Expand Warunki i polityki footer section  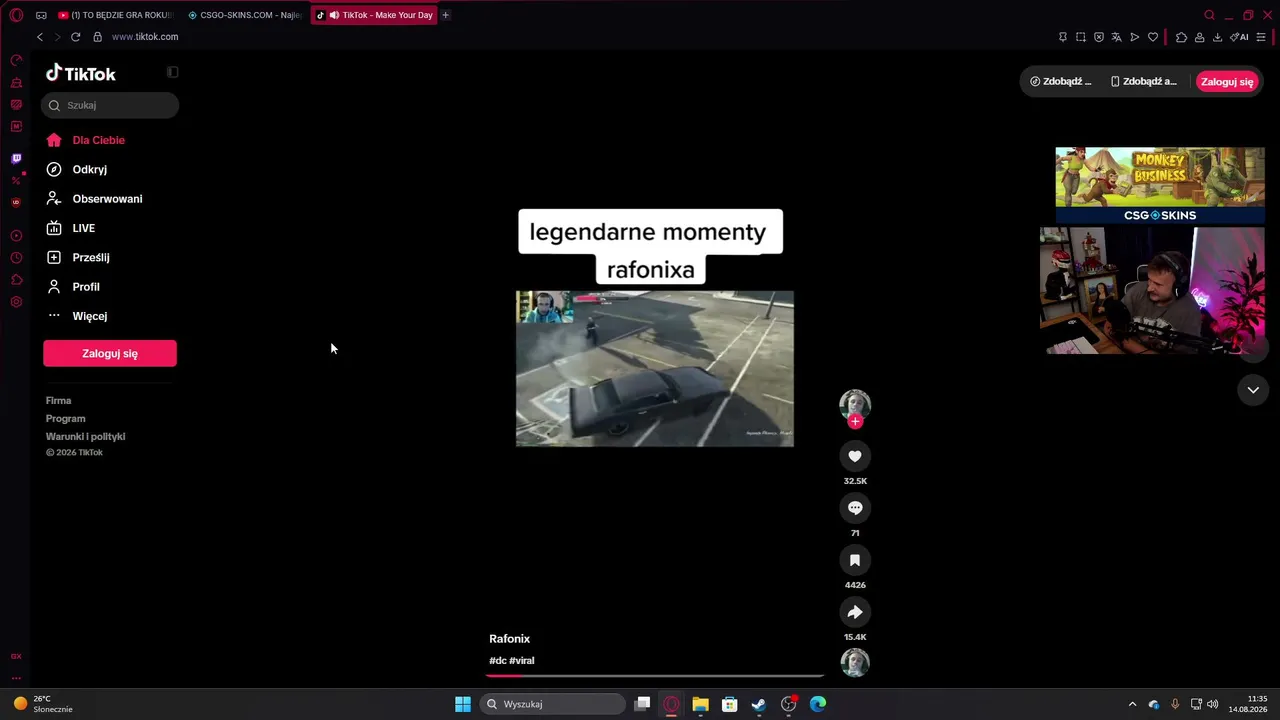(85, 437)
